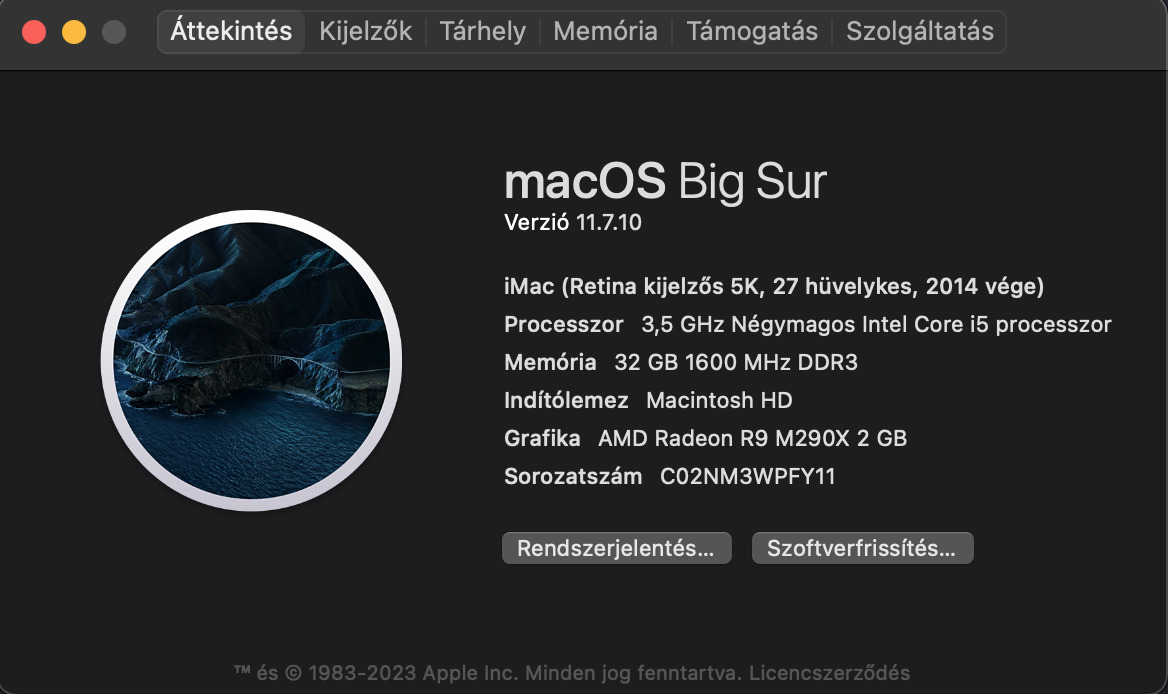Close the window with the red button
The width and height of the screenshot is (1168, 694).
click(x=34, y=32)
